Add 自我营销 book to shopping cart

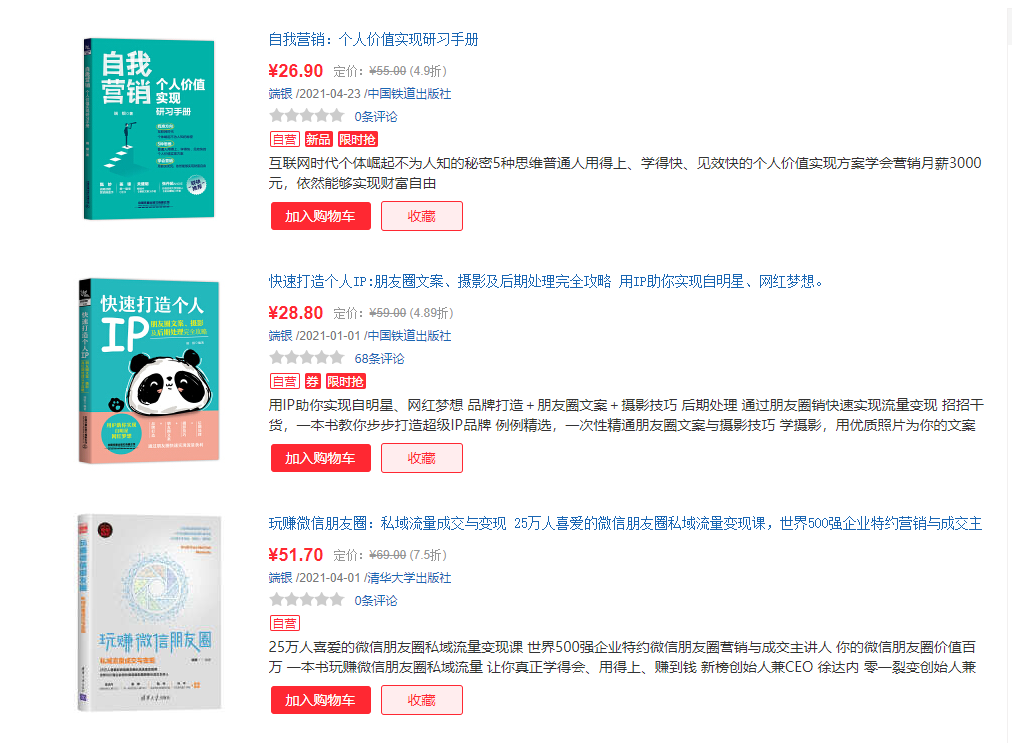[321, 216]
